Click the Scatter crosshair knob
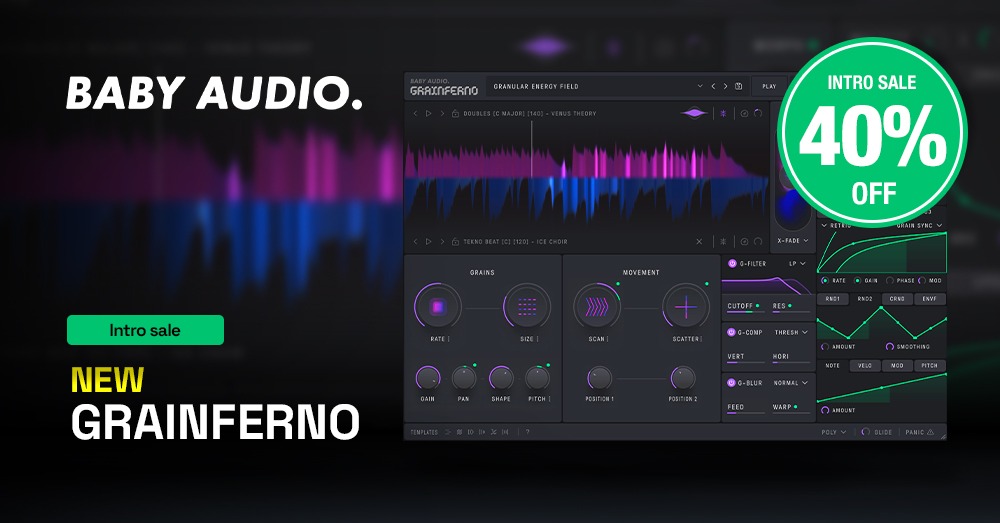The height and width of the screenshot is (523, 1000). 686,307
